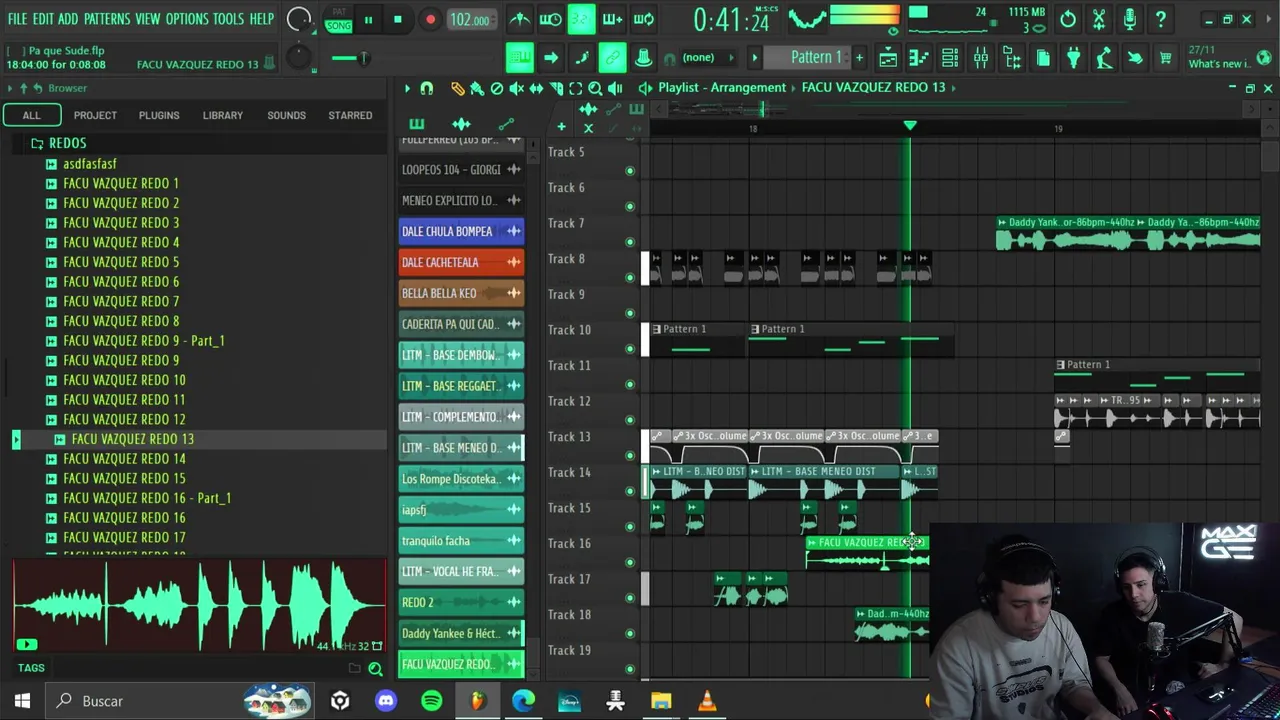Open the arrow left of the Pattern 1 selector
1280x720 pixels.
(755, 57)
